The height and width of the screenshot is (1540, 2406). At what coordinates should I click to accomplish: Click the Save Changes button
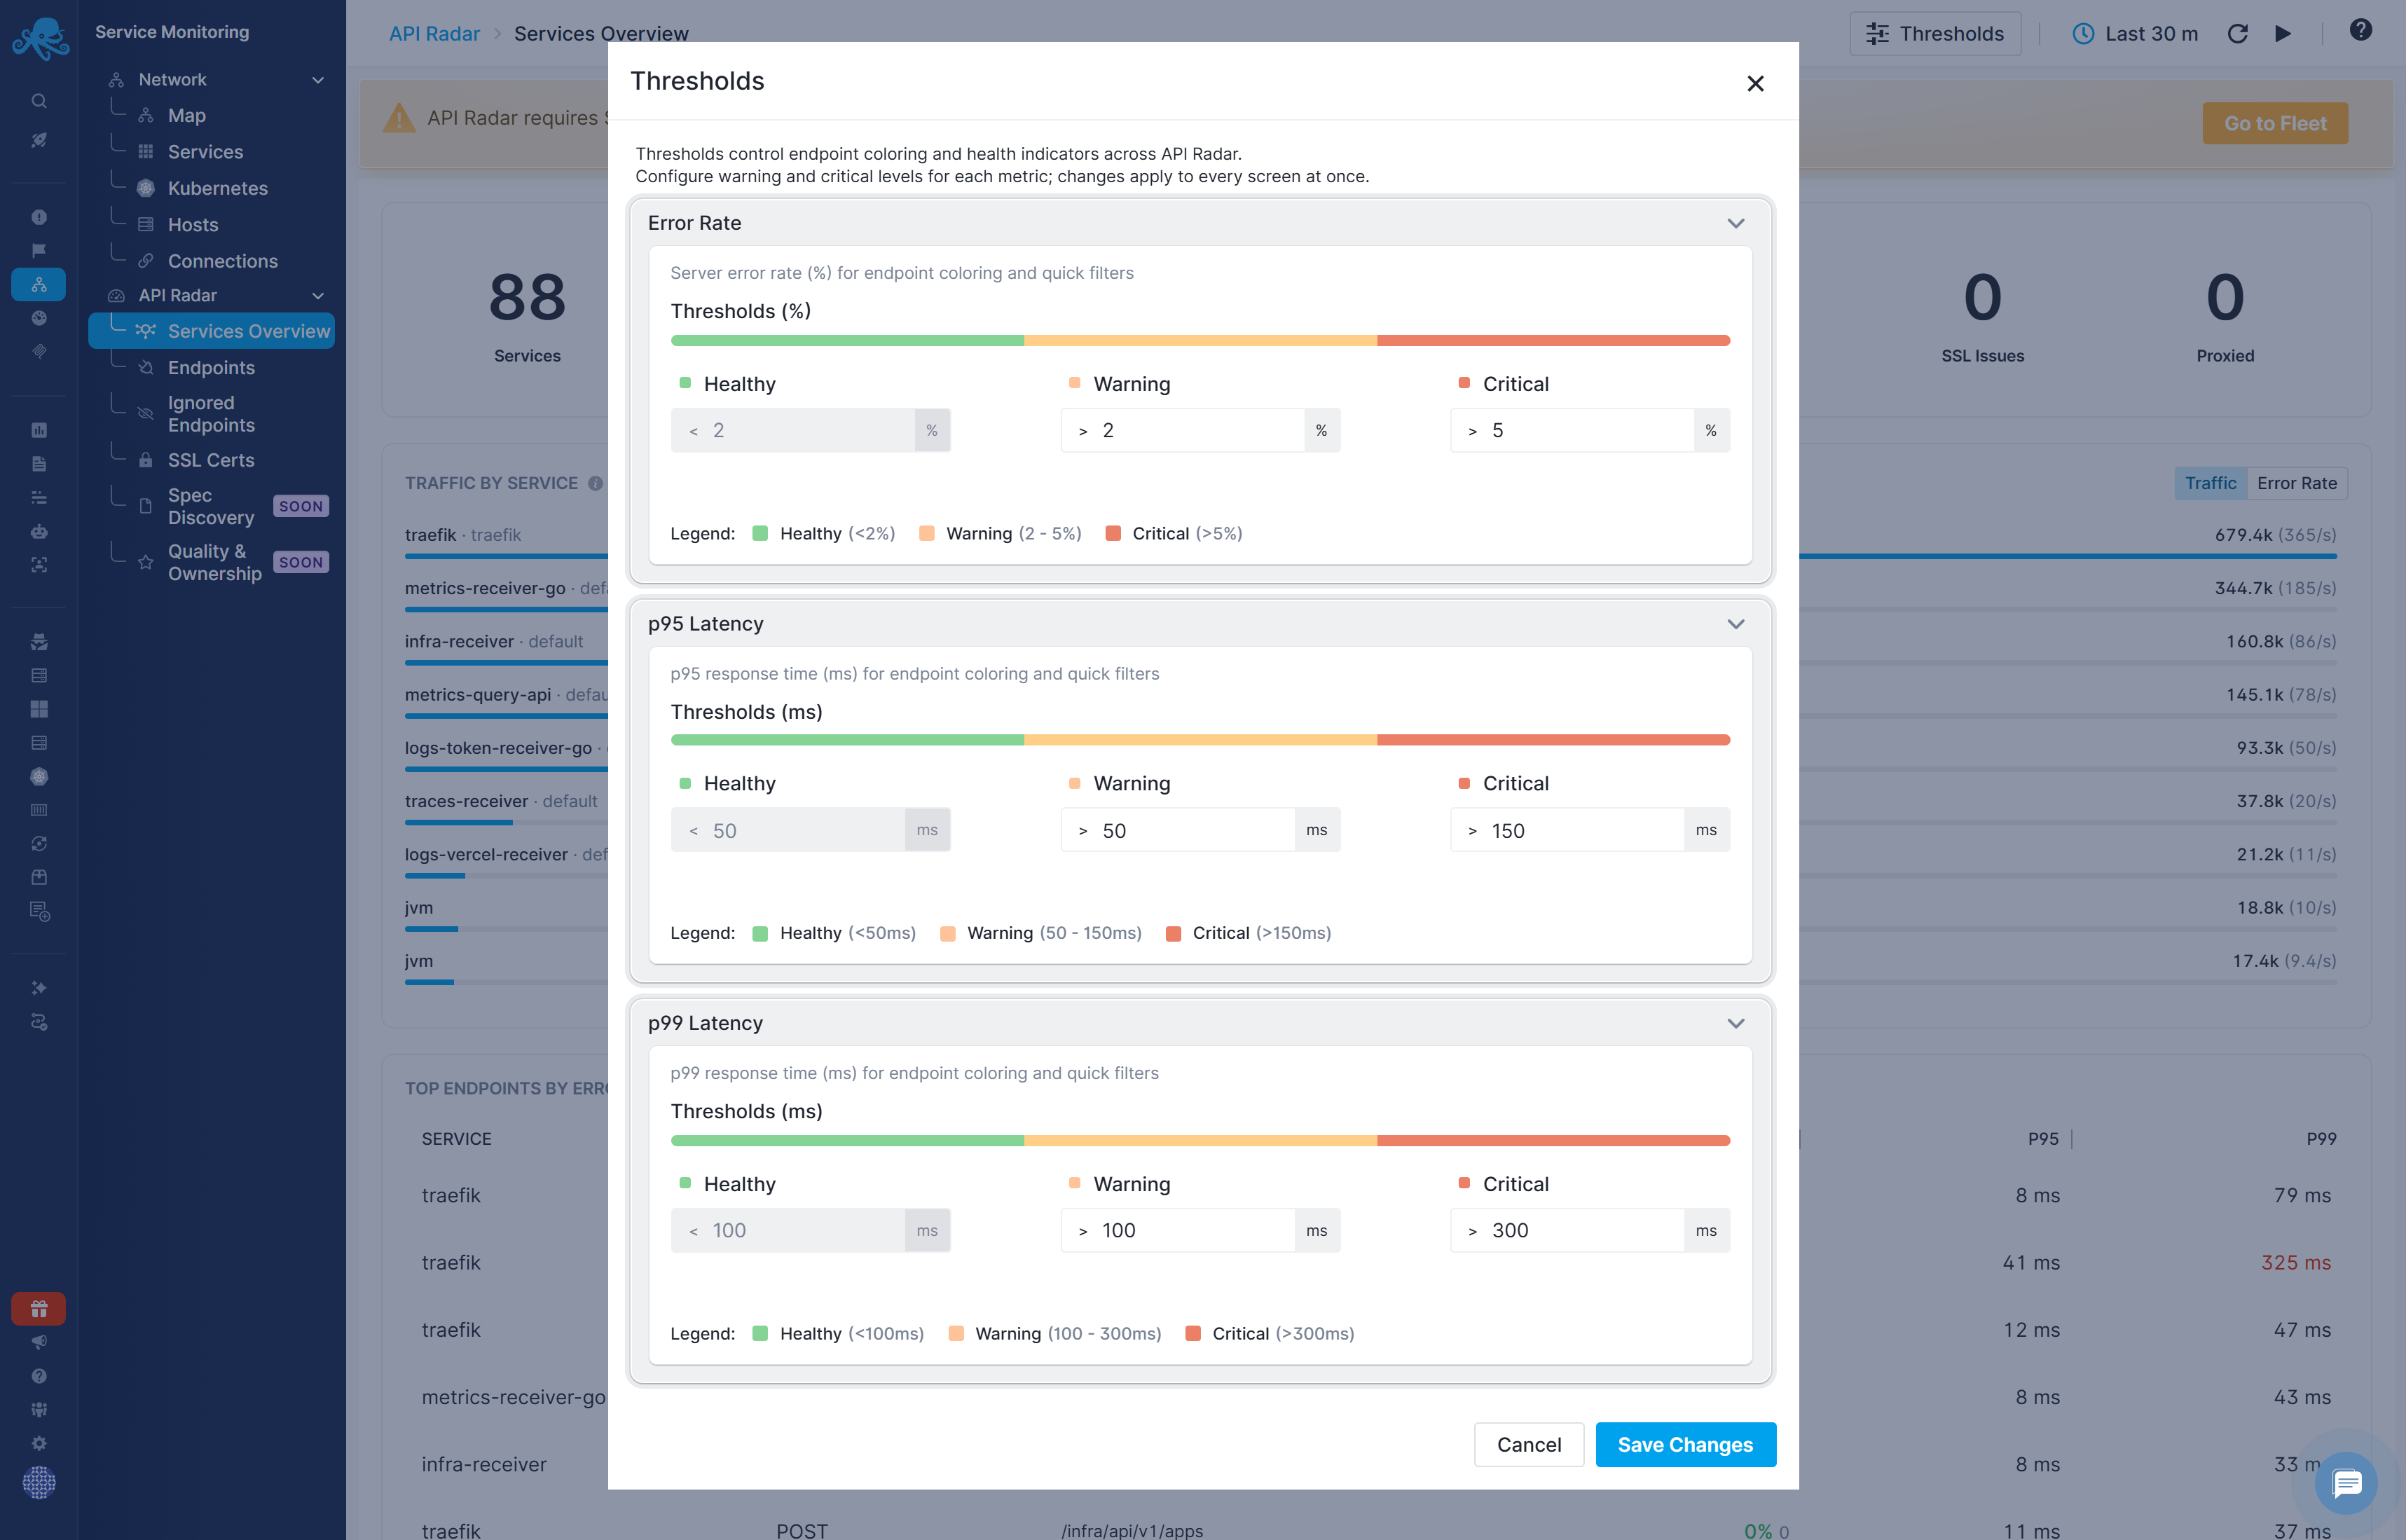coord(1685,1444)
